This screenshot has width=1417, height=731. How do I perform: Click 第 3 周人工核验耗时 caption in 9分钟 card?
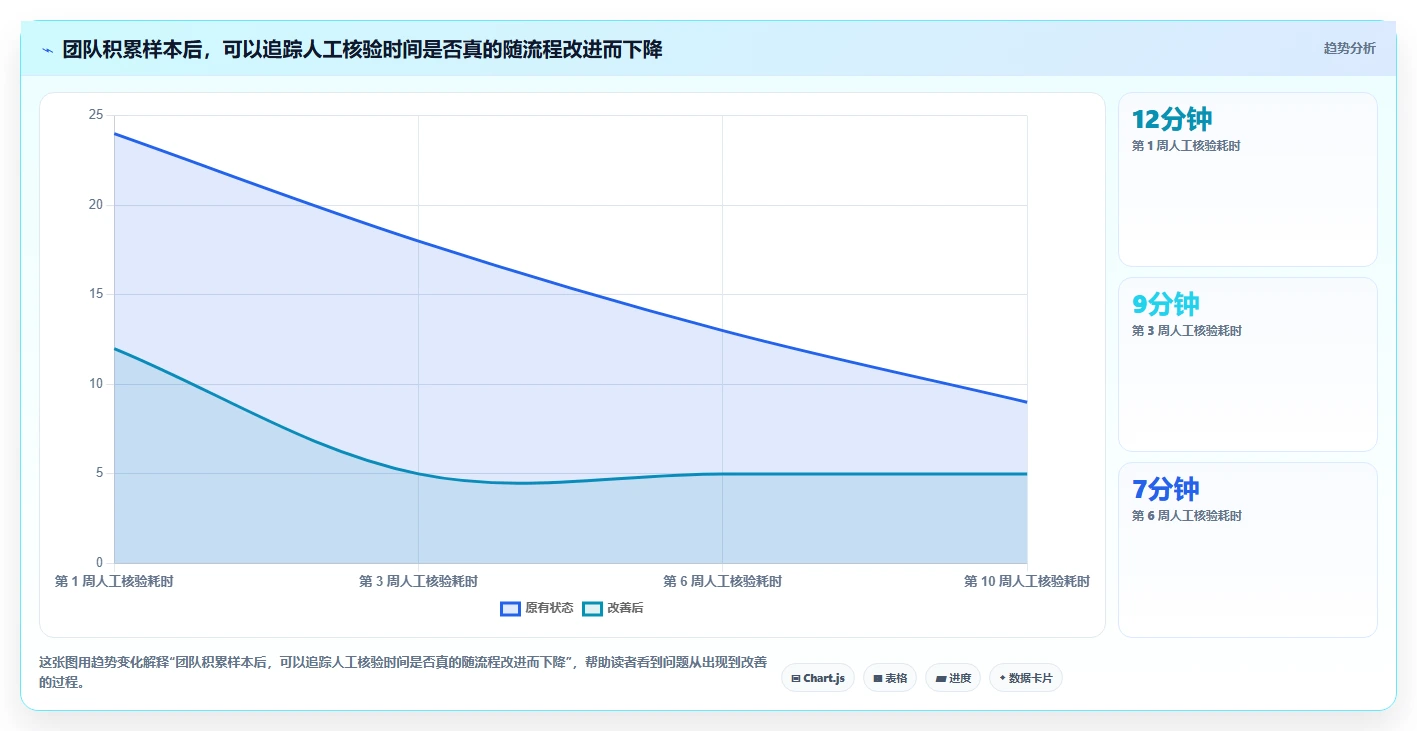coord(1186,331)
